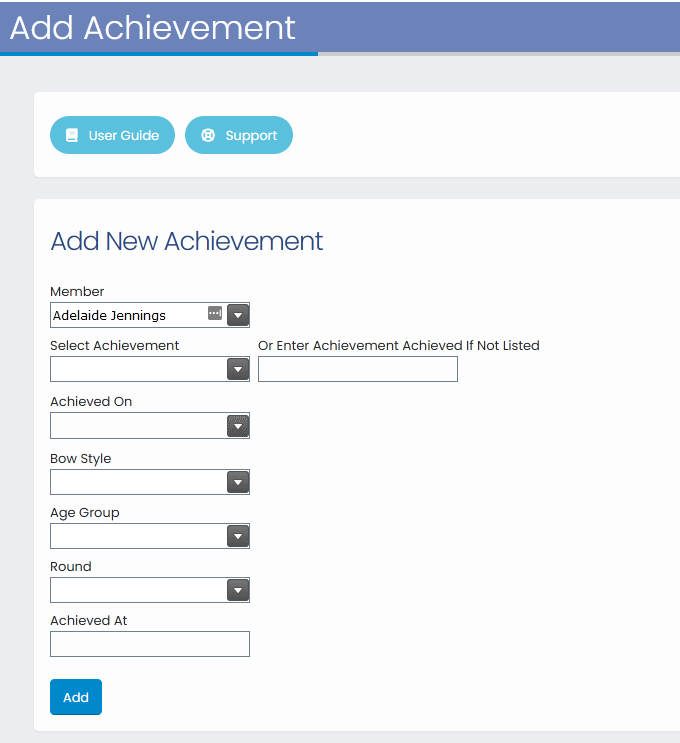Screen dimensions: 680x743
Task: Click the Achieved On date field
Action: (x=139, y=426)
